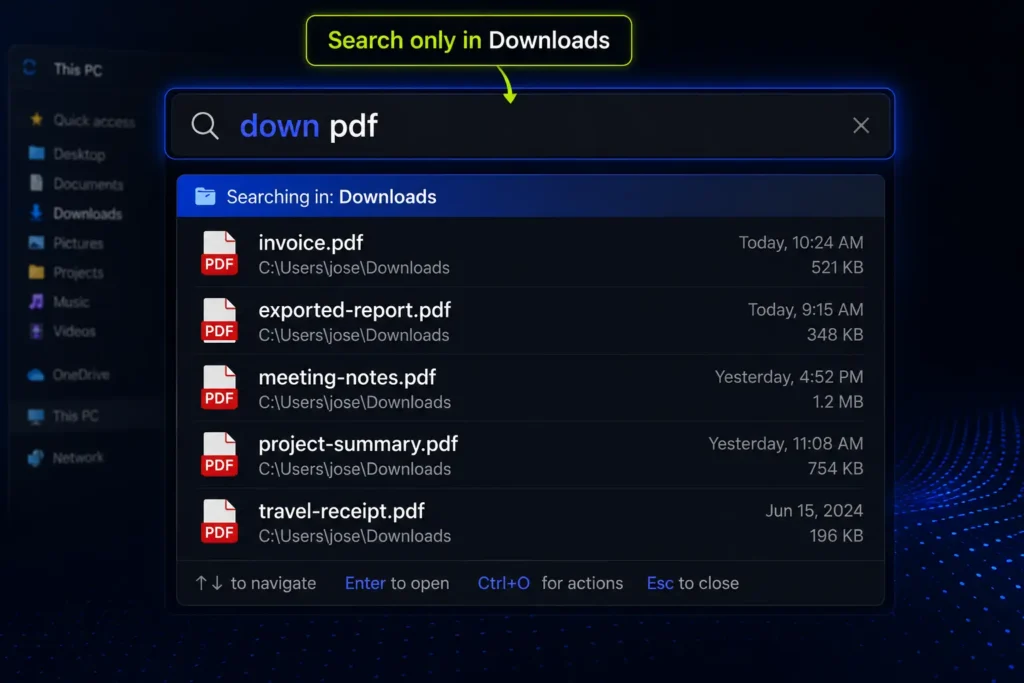Click the star icon beside Quick access
1024x683 pixels.
(37, 119)
